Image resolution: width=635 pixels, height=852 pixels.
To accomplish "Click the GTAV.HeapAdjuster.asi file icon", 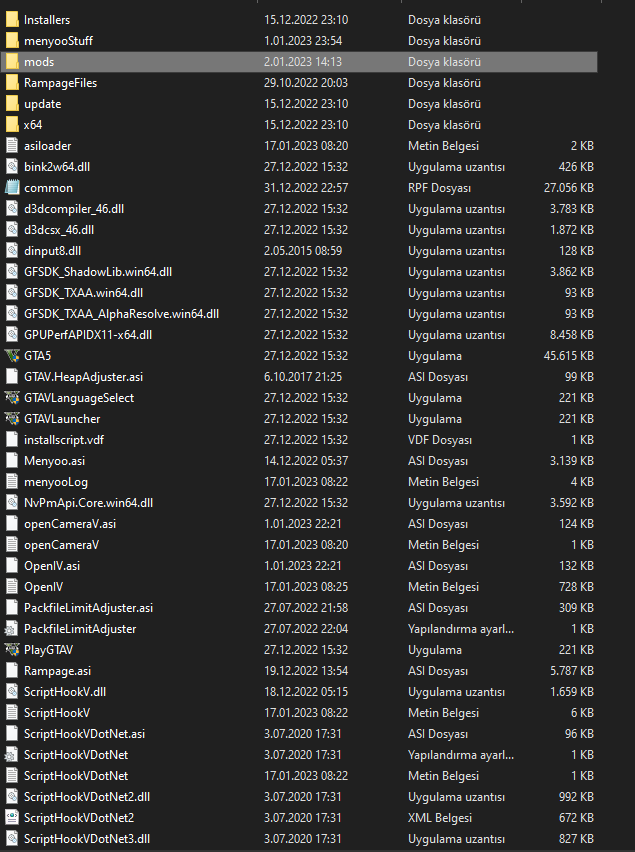I will [12, 377].
